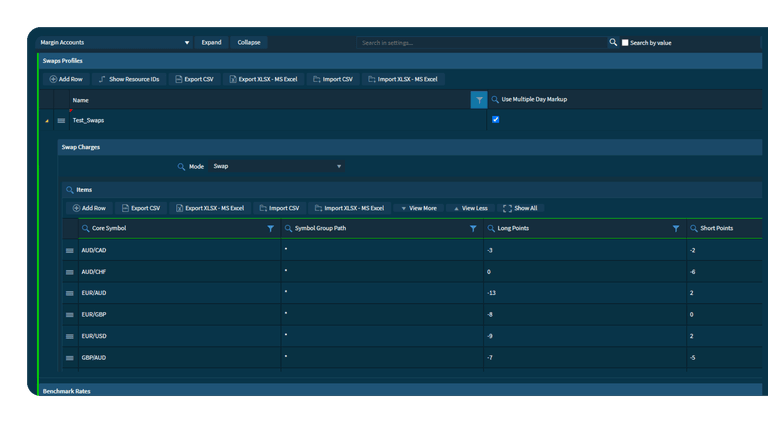Viewport: 768px width, 421px height.
Task: Select the AUD/CAD core symbol cell
Action: (179, 250)
